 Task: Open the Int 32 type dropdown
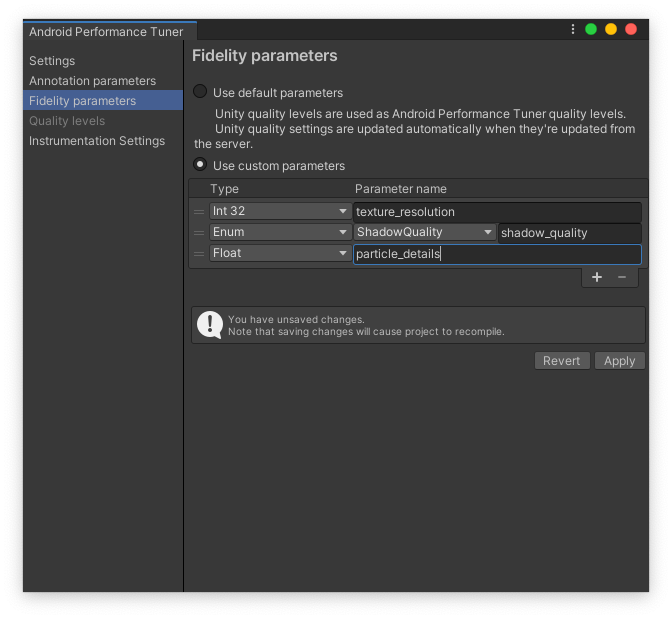point(279,212)
